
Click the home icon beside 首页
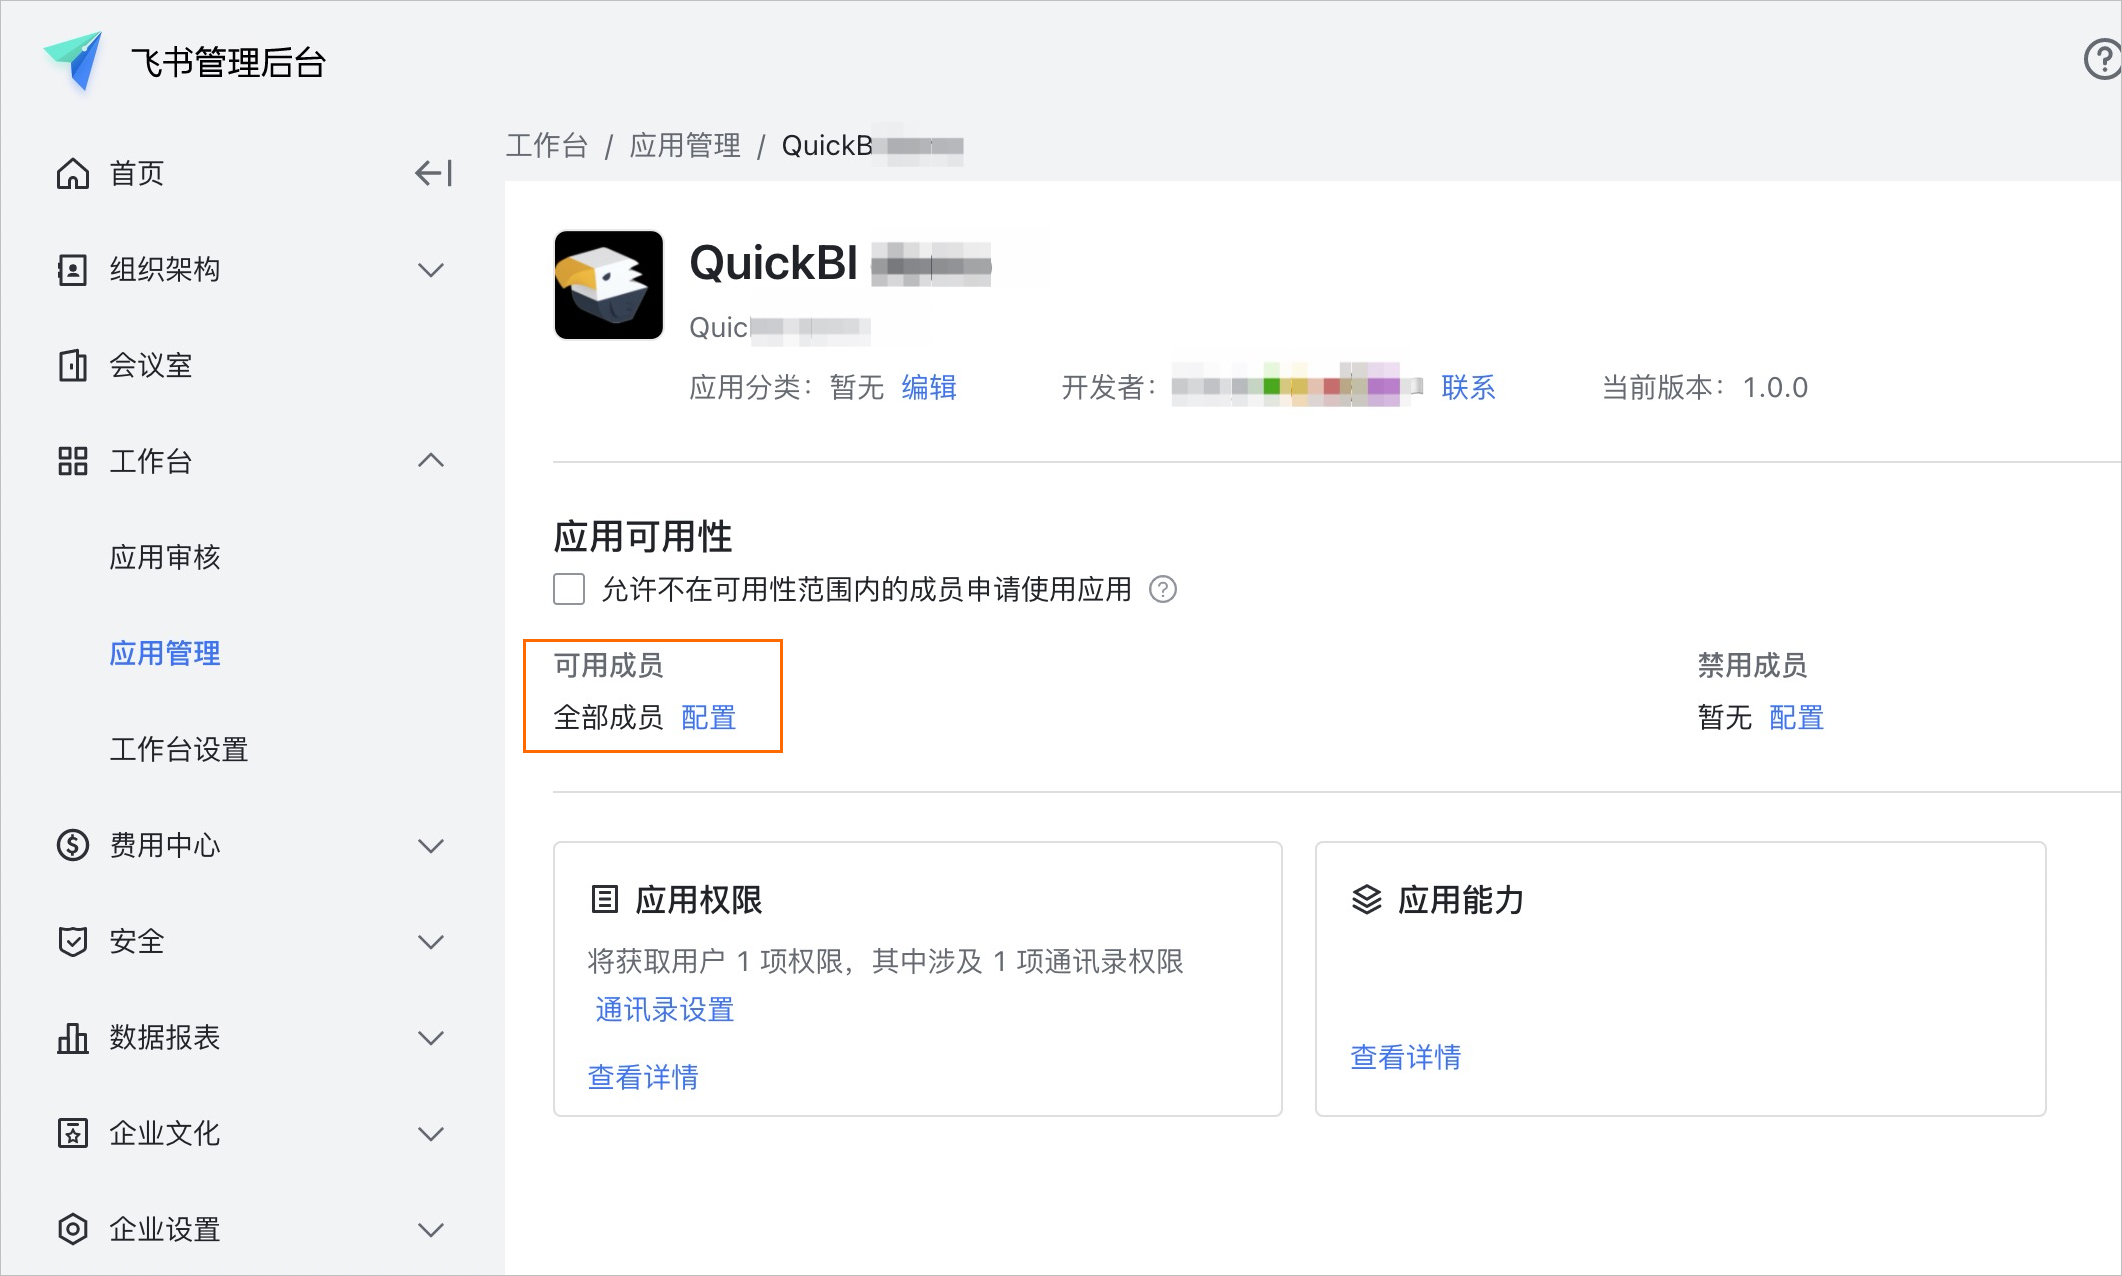[x=72, y=173]
